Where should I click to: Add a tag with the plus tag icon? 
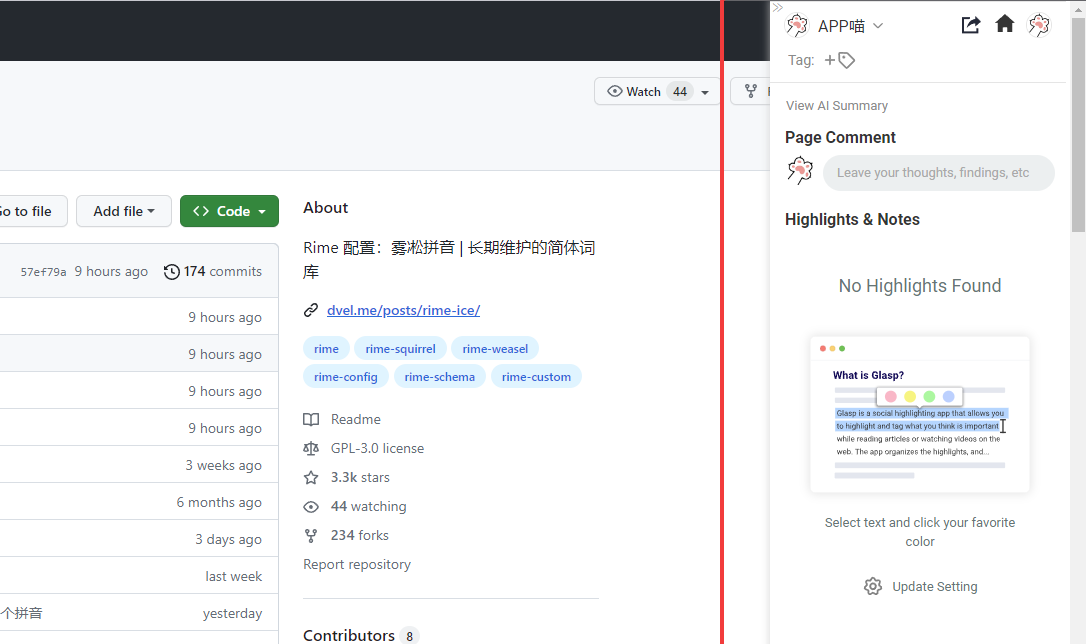pos(840,60)
